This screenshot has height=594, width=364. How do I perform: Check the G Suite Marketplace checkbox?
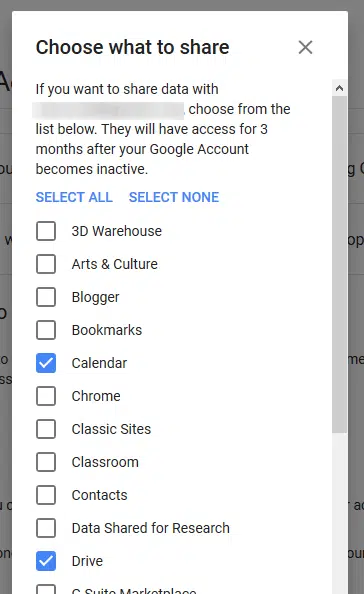click(46, 589)
